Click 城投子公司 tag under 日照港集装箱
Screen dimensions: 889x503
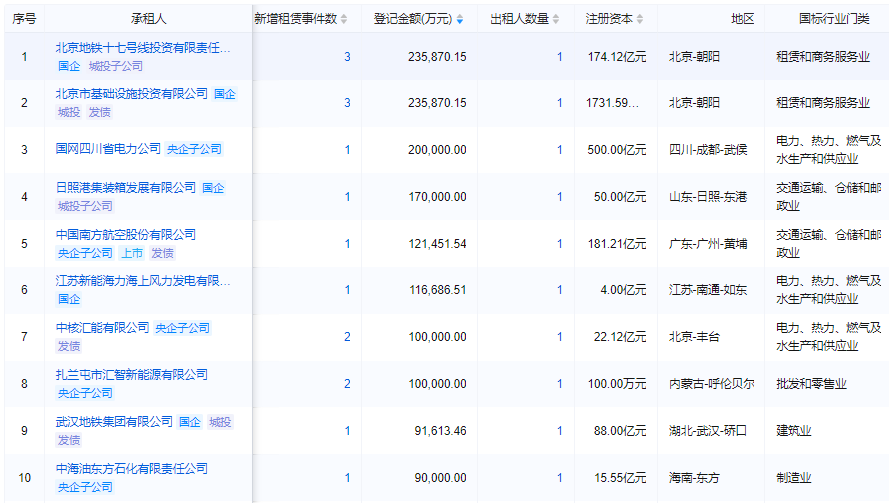click(x=85, y=206)
